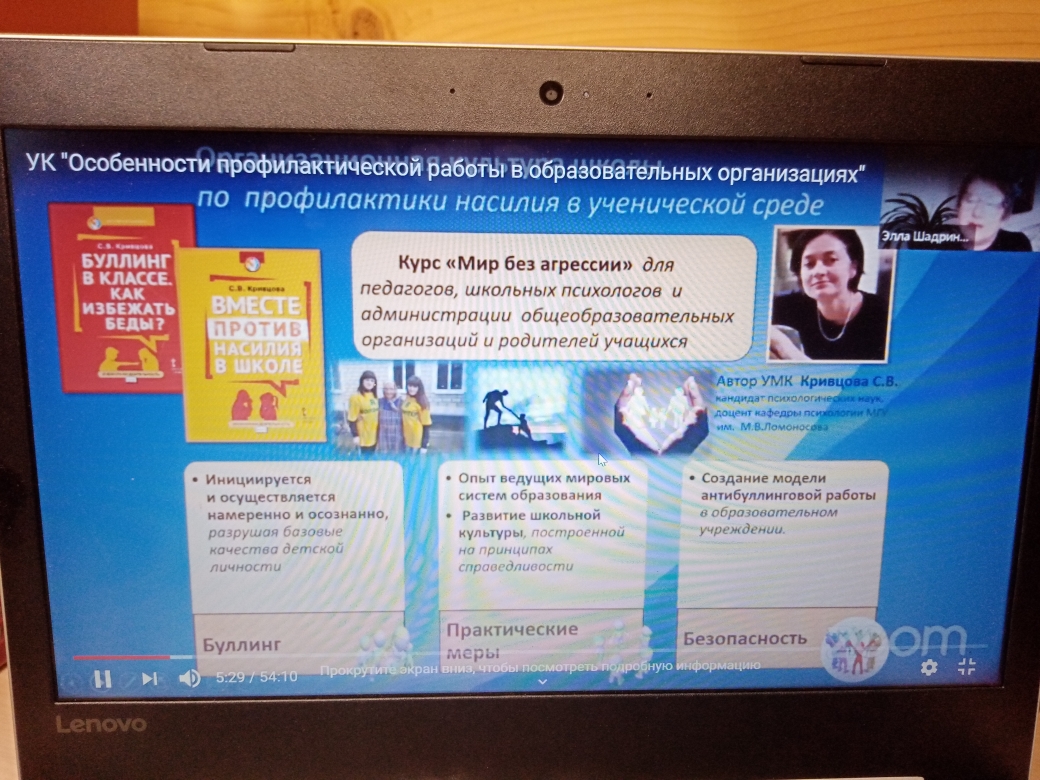Viewport: 1040px width, 780px height.
Task: Click the yellow "Вместе против насилия" book cover
Action: pyautogui.click(x=253, y=345)
